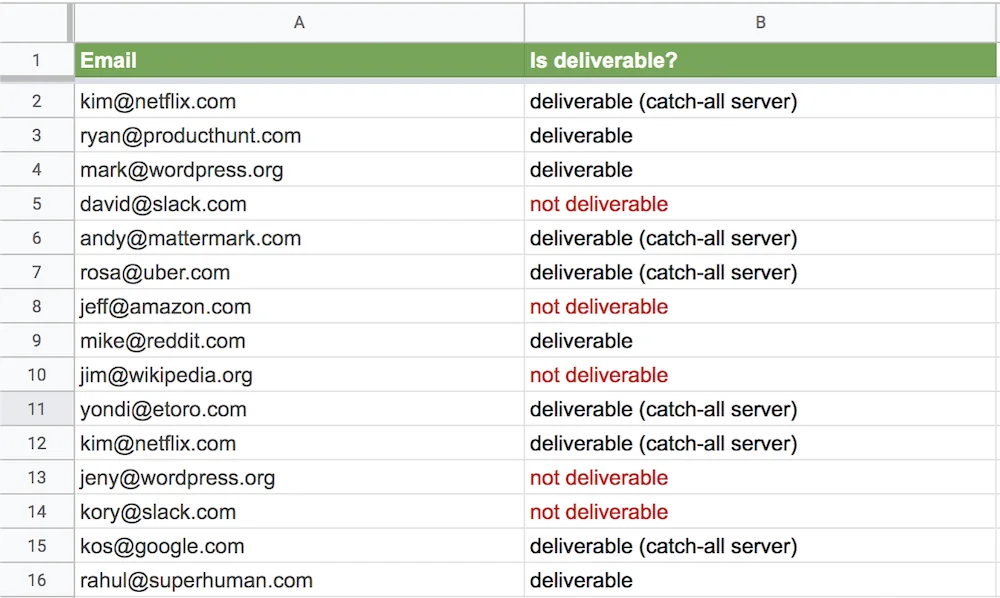Select column A header

pos(299,22)
